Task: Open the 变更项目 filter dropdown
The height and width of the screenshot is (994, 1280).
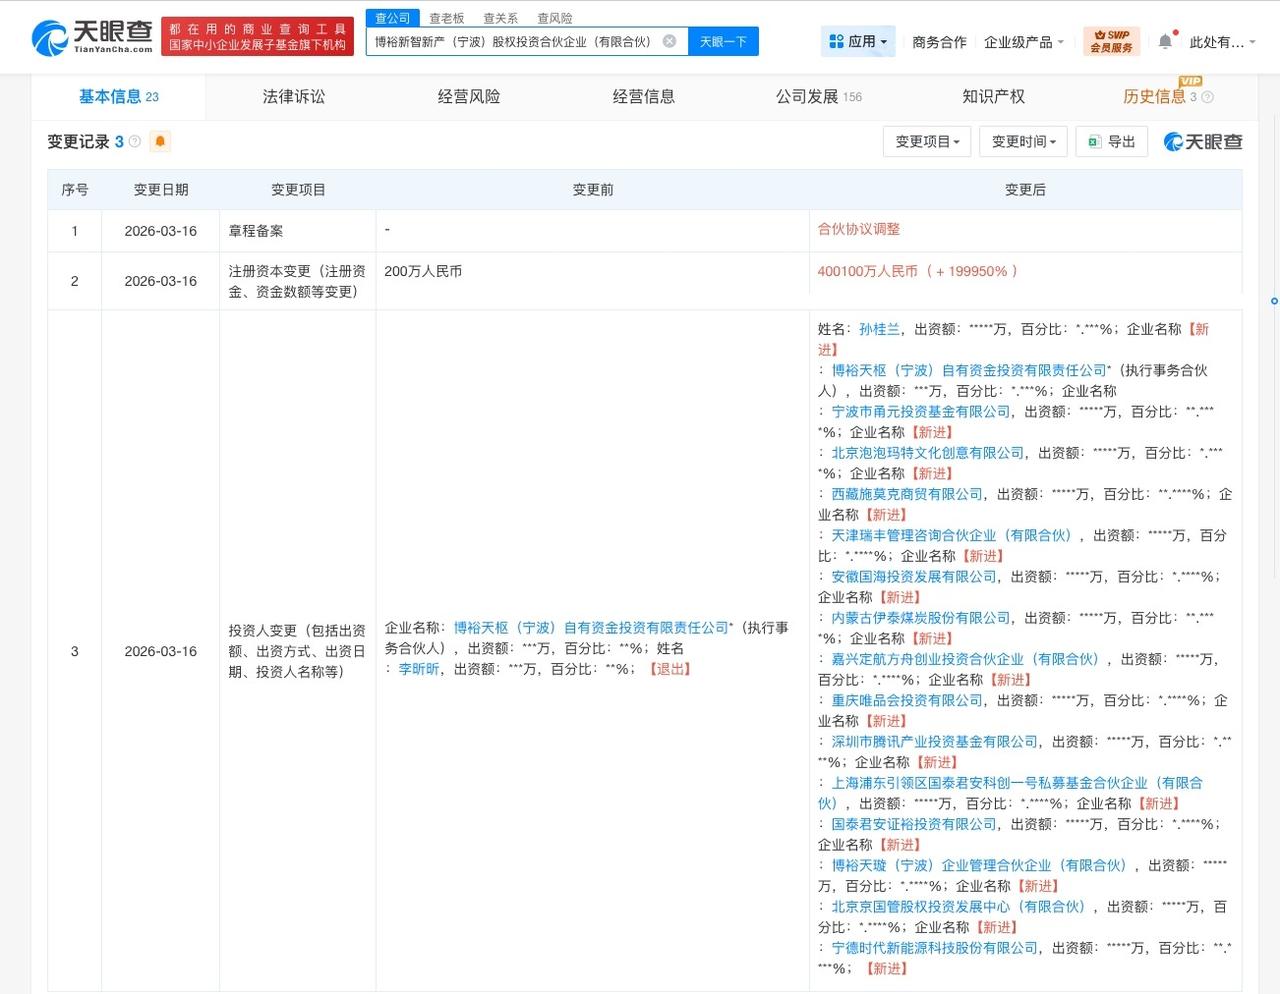Action: coord(926,141)
